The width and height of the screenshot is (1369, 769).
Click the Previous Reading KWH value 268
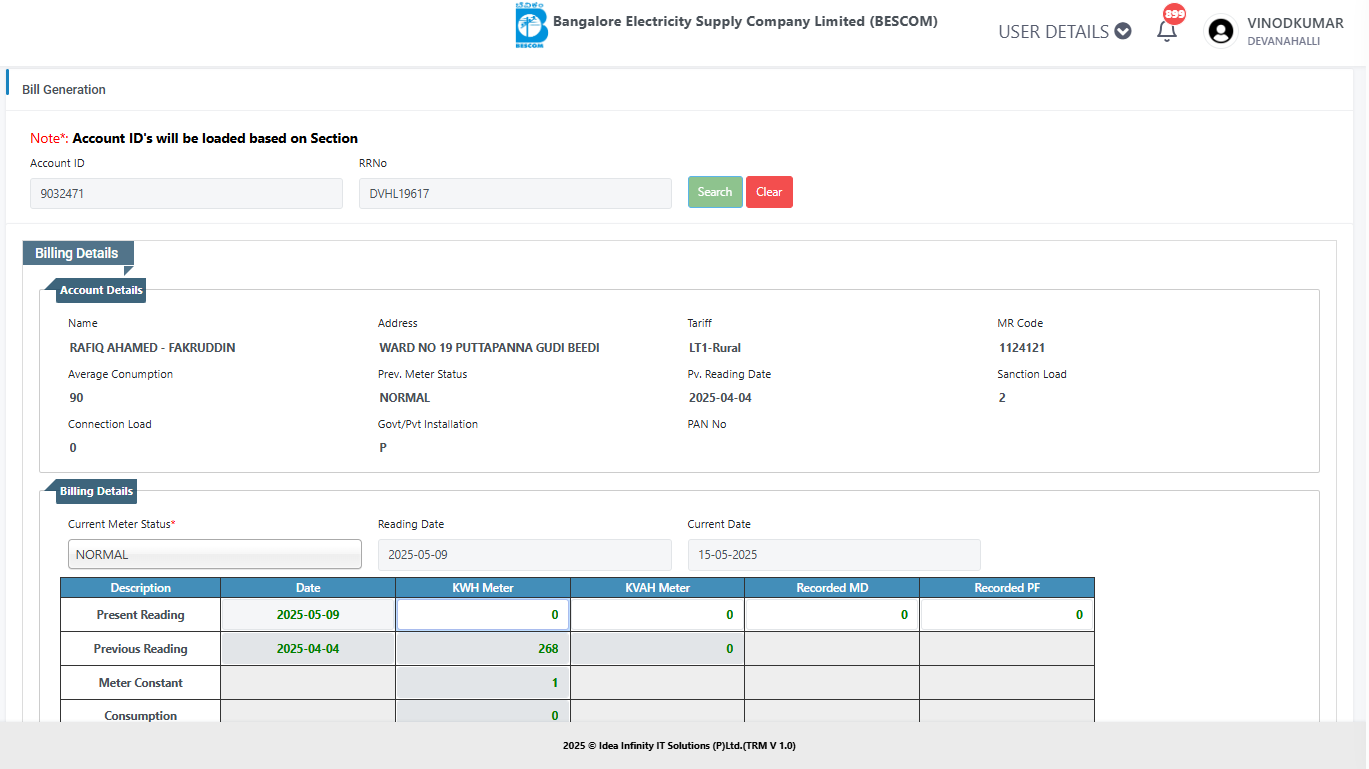547,649
